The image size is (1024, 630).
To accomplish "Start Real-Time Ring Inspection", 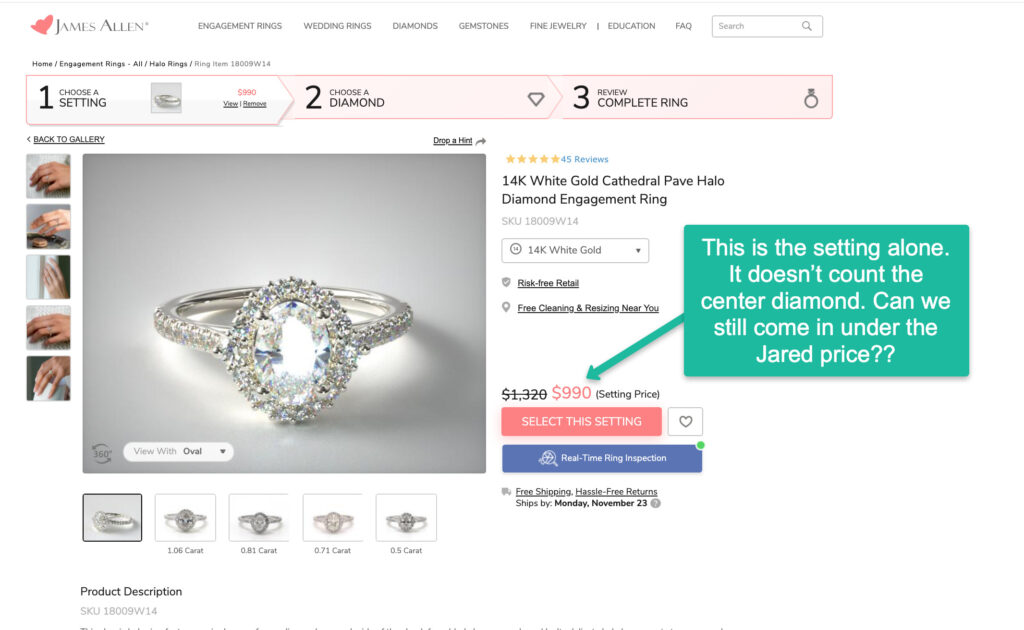I will coord(602,458).
